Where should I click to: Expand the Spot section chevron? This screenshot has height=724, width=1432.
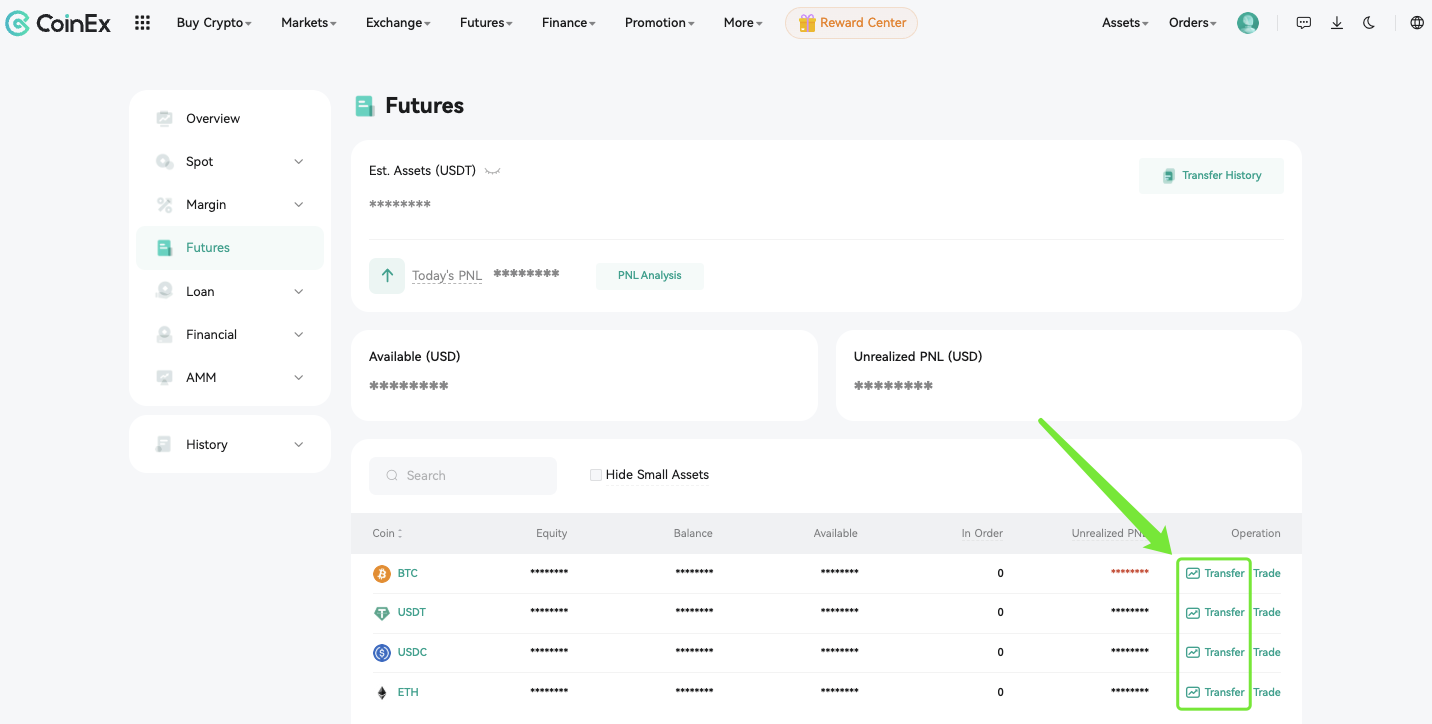coord(299,161)
